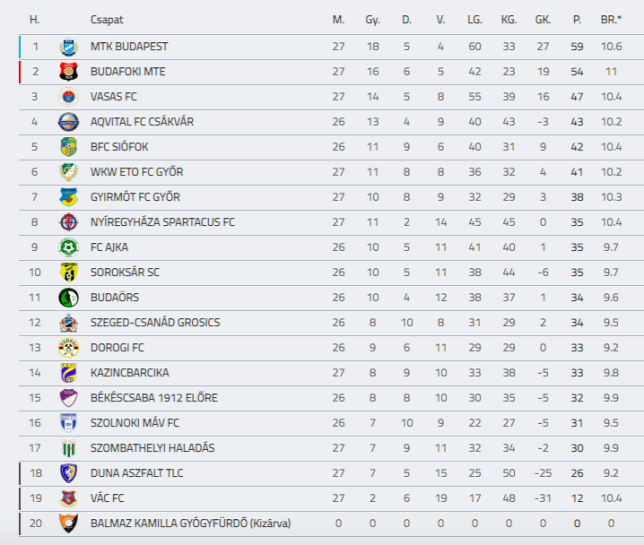
Task: Open the Nyíregyháza Spartacus FC team name
Action: tap(163, 222)
